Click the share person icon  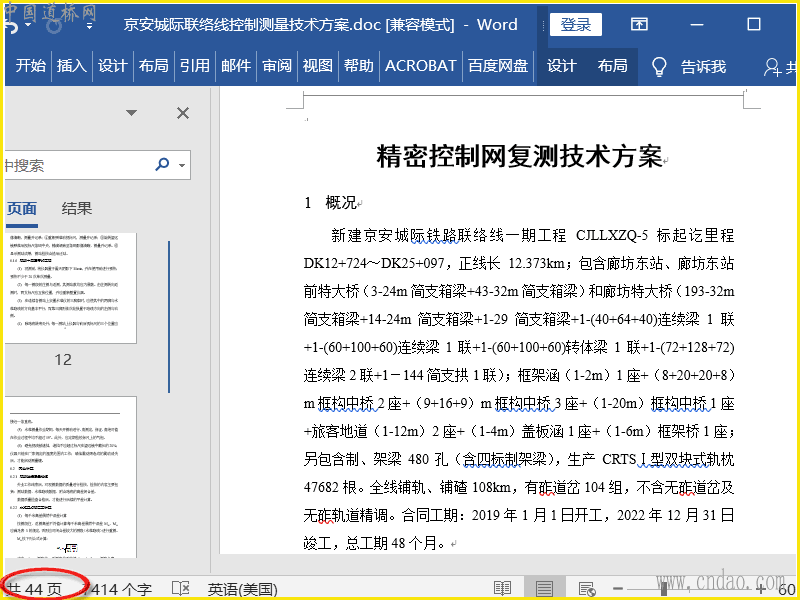tap(772, 66)
